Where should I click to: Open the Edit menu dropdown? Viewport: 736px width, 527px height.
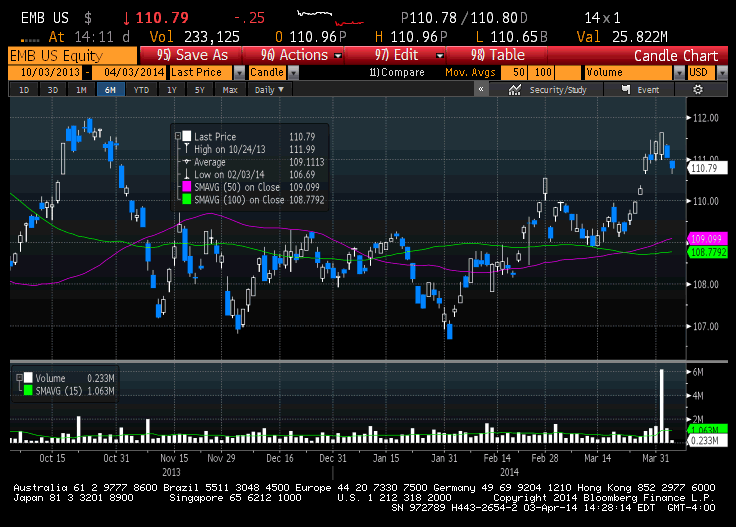click(439, 55)
